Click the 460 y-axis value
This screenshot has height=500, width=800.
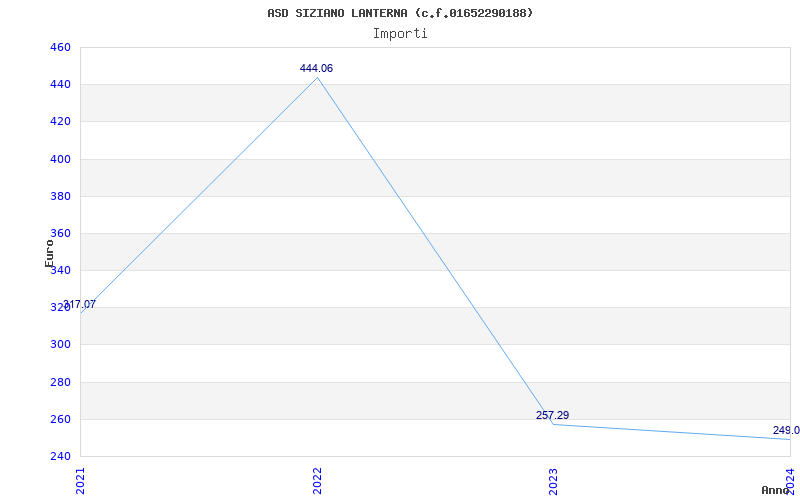[60, 47]
